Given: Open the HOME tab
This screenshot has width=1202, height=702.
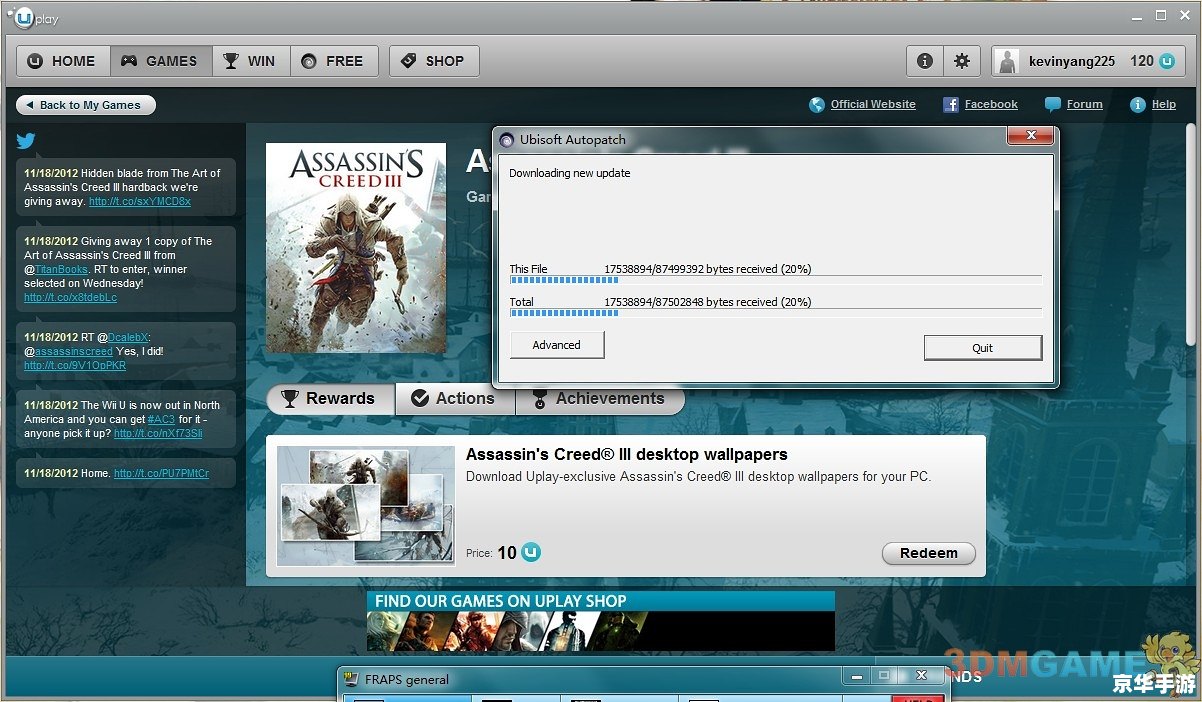Looking at the screenshot, I should tap(64, 61).
